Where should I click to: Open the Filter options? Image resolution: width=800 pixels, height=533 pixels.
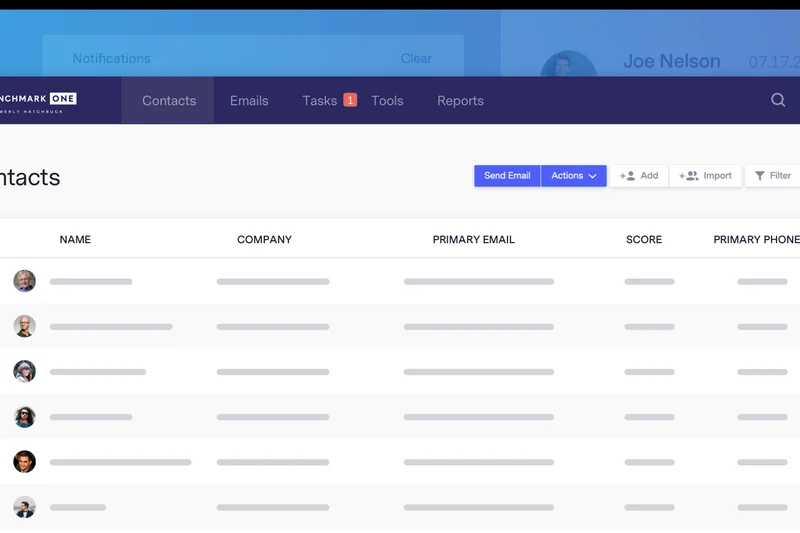[773, 176]
